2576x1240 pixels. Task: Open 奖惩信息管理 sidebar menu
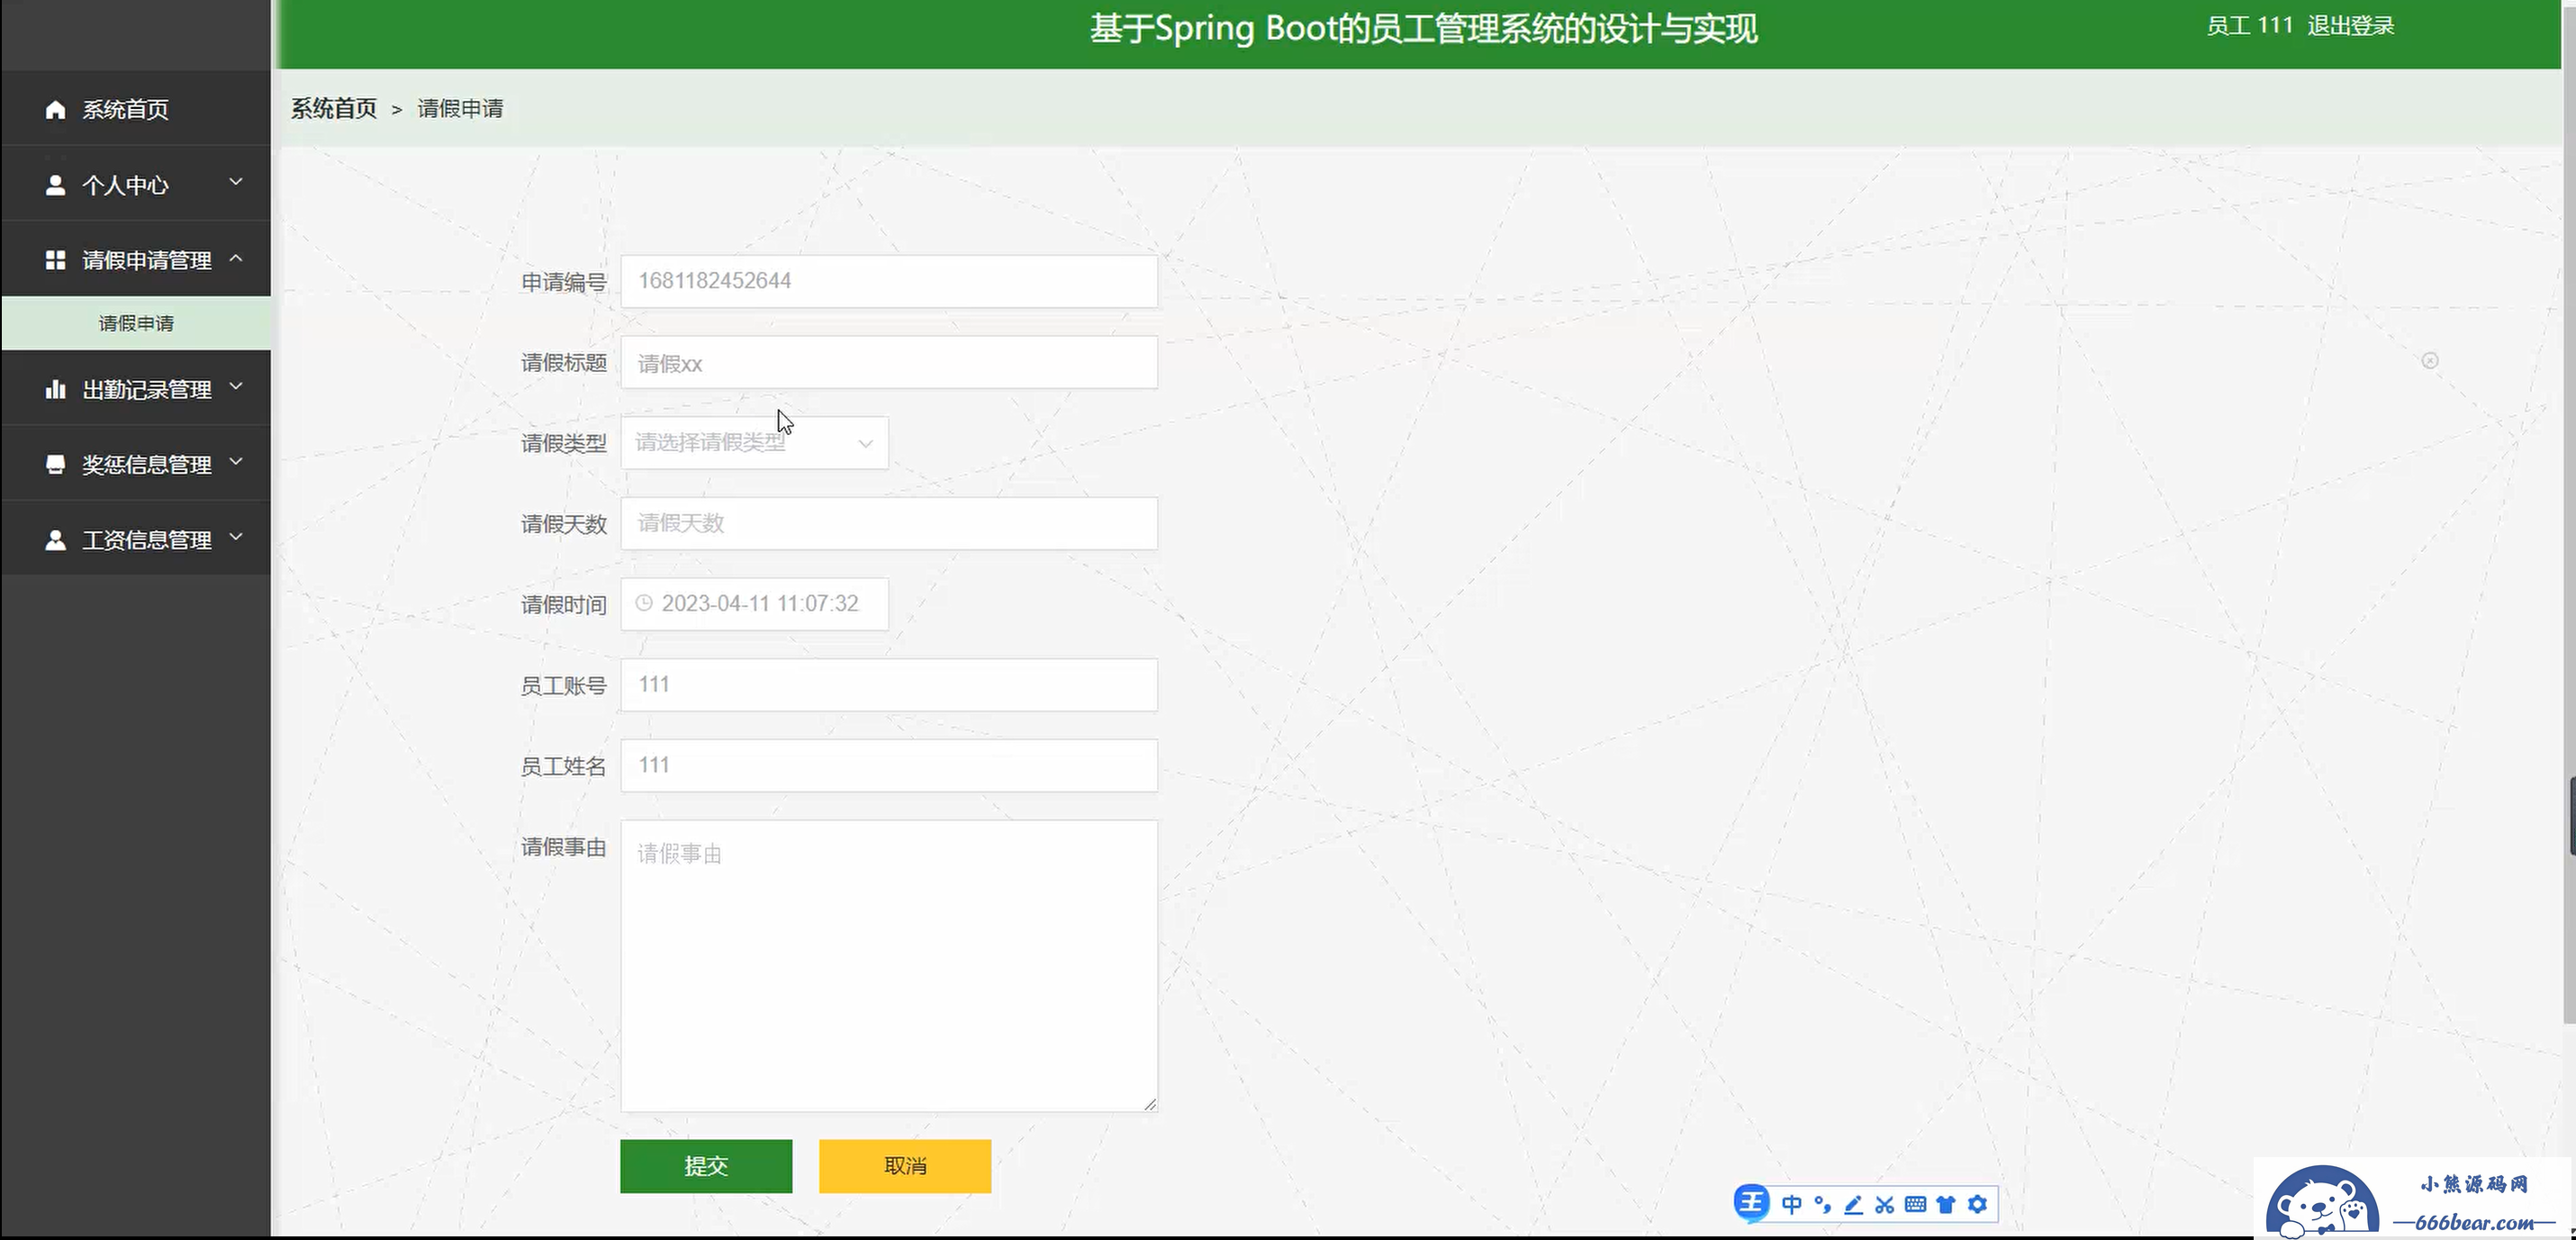(136, 464)
